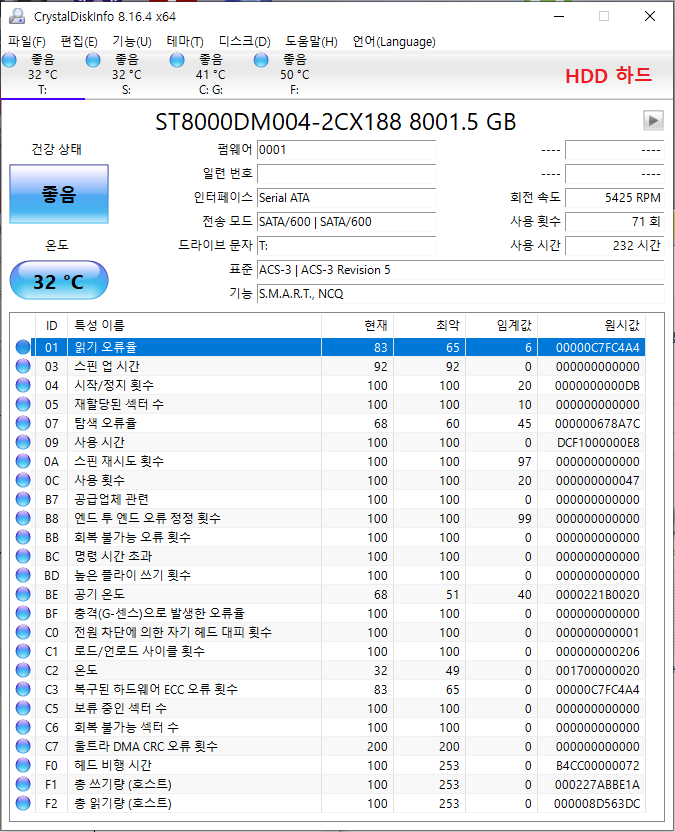Select 총 쓰기량 (호스트) attribute name
Viewport: 675px width, 832px height.
coord(123,784)
